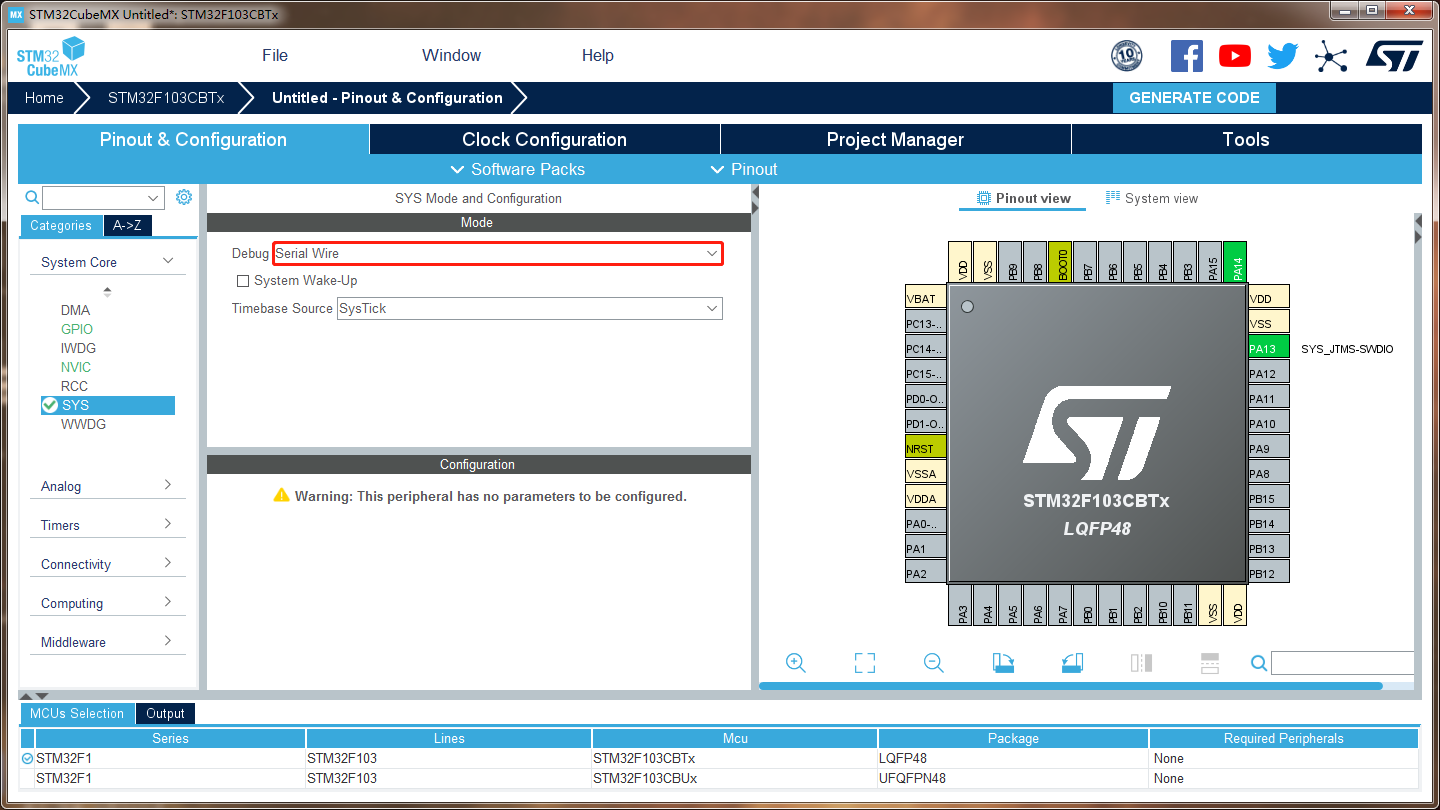Click GENERATE CODE button
The width and height of the screenshot is (1440, 810).
pyautogui.click(x=1194, y=98)
